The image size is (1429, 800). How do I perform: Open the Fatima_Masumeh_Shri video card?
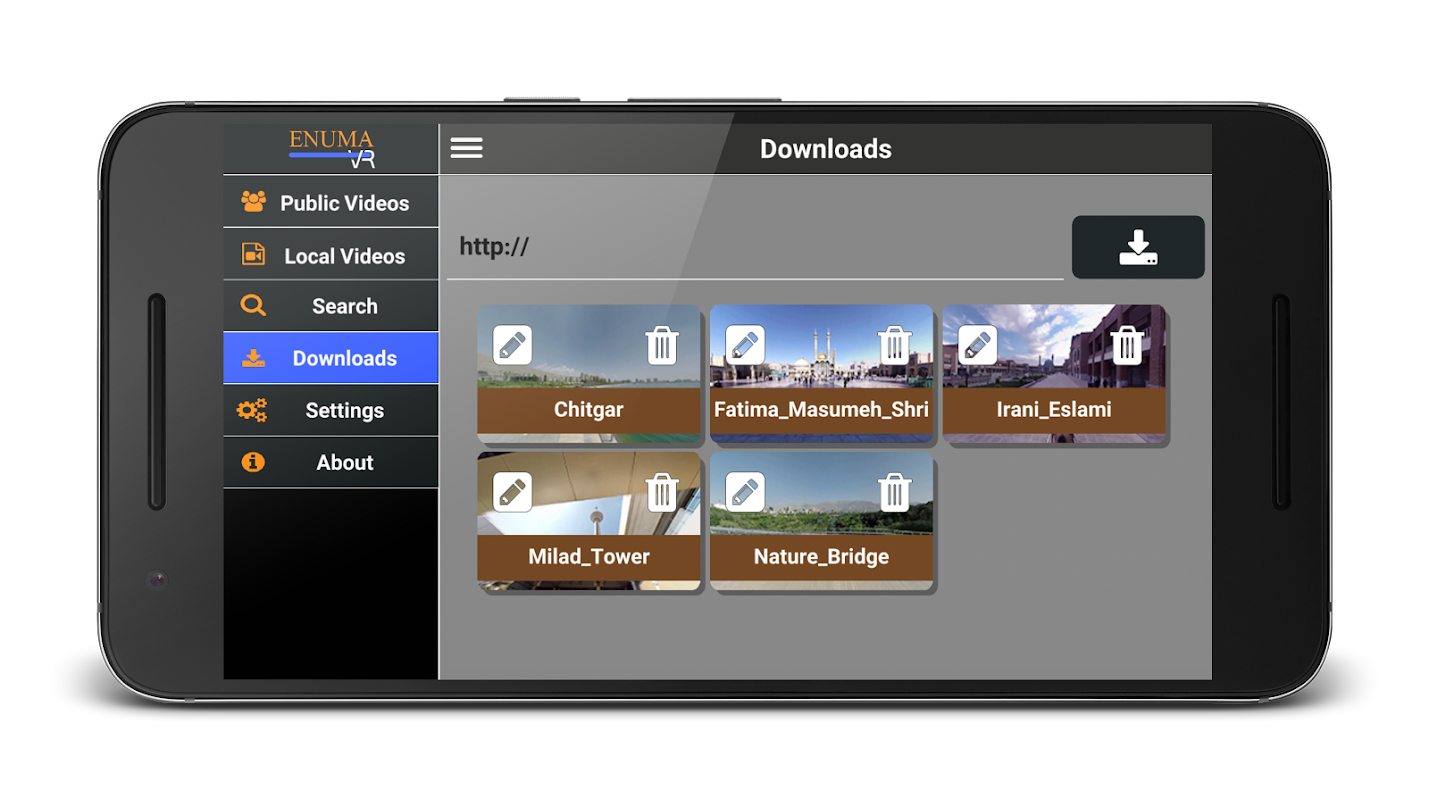click(x=821, y=374)
